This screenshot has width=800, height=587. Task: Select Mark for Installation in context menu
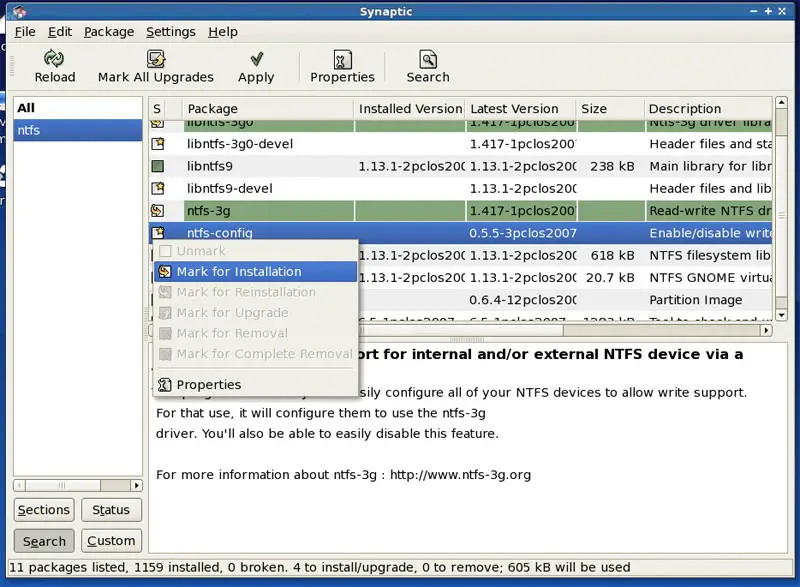238,272
